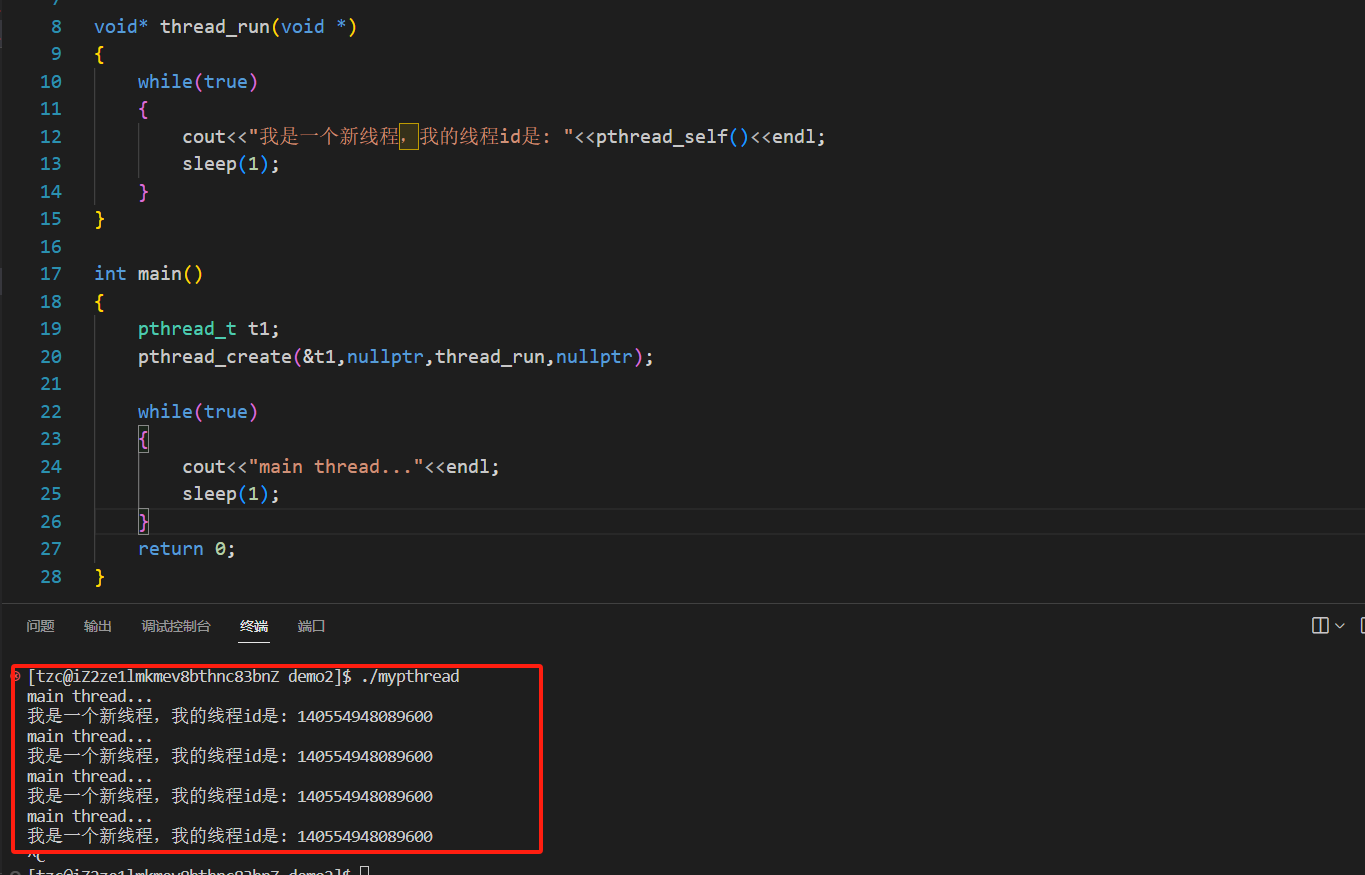The image size is (1365, 875).
Task: Click the "return 0;" statement
Action: pos(187,549)
